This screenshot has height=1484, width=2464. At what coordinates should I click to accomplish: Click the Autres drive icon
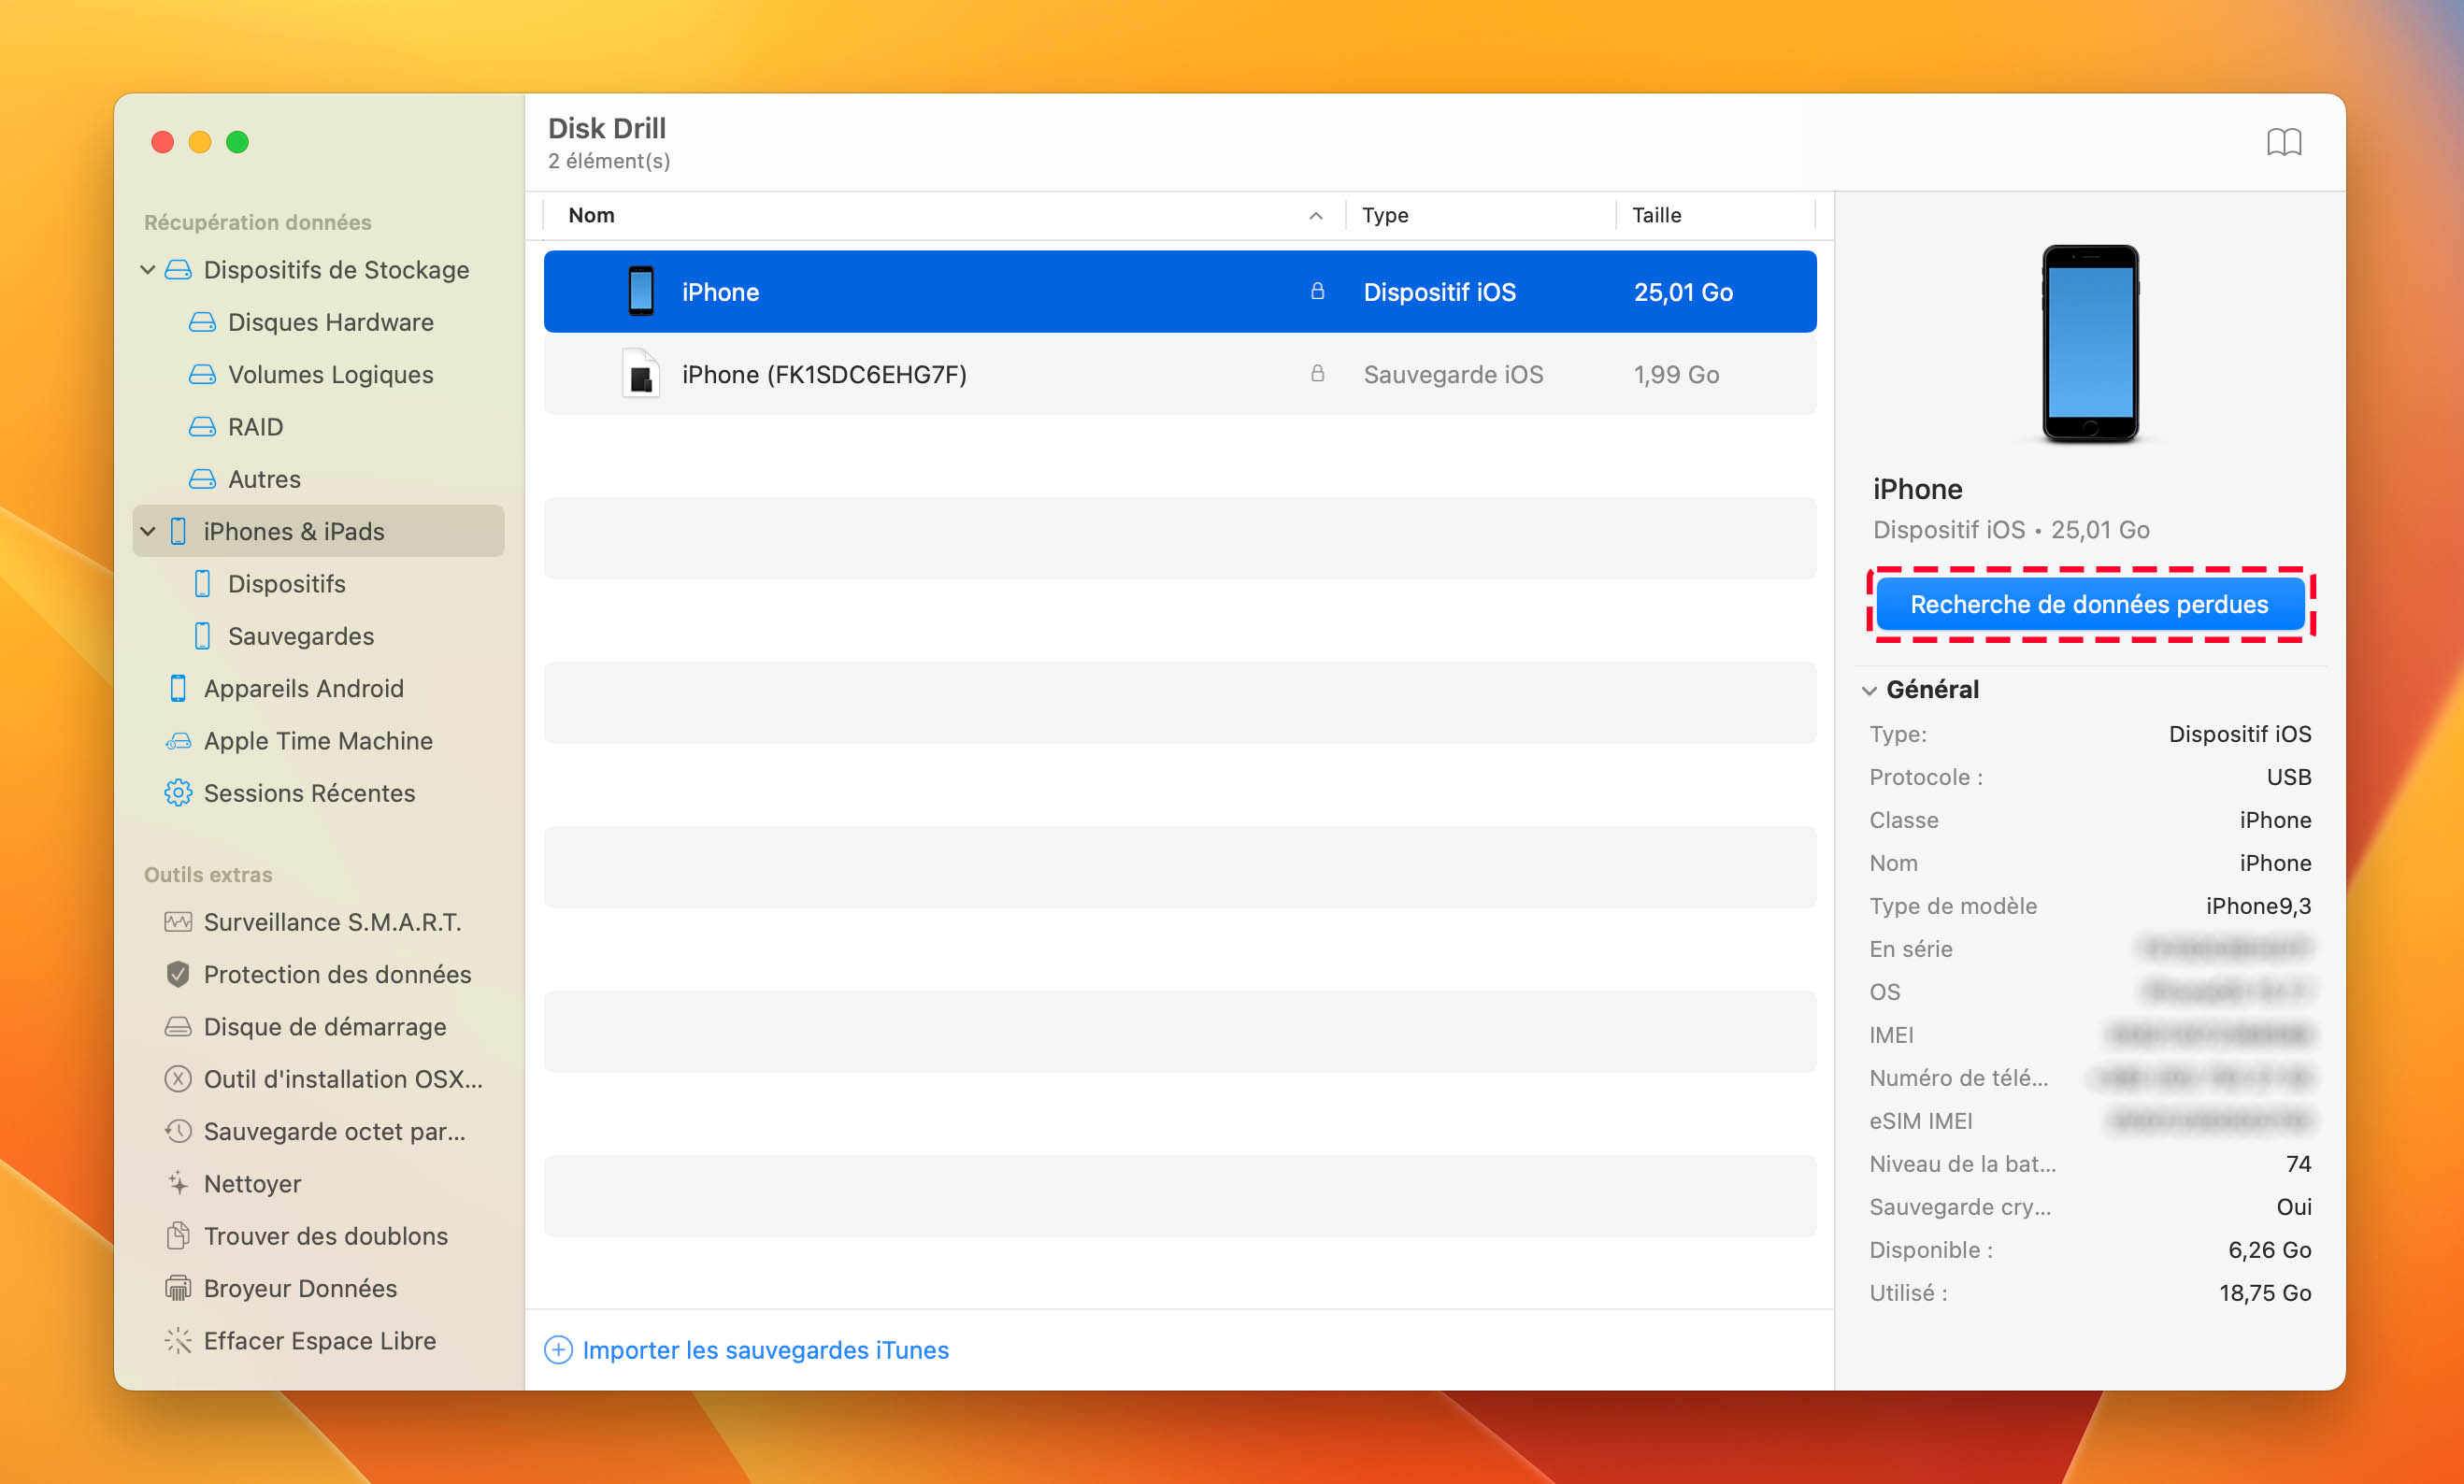pos(202,479)
